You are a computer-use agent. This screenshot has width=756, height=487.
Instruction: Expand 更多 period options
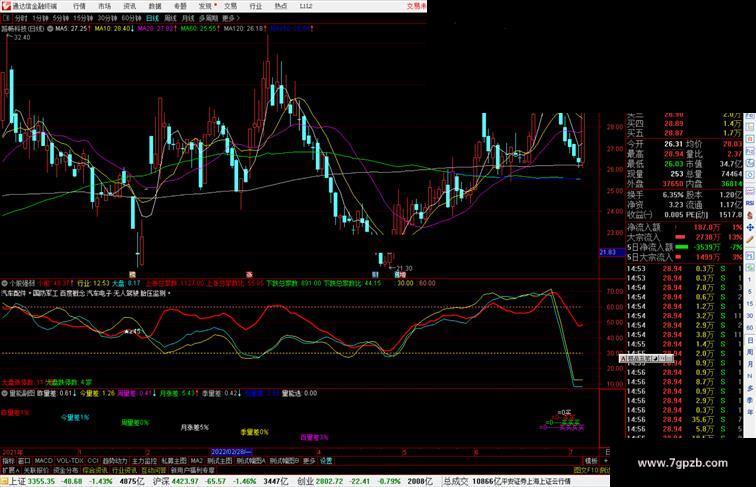coord(230,18)
